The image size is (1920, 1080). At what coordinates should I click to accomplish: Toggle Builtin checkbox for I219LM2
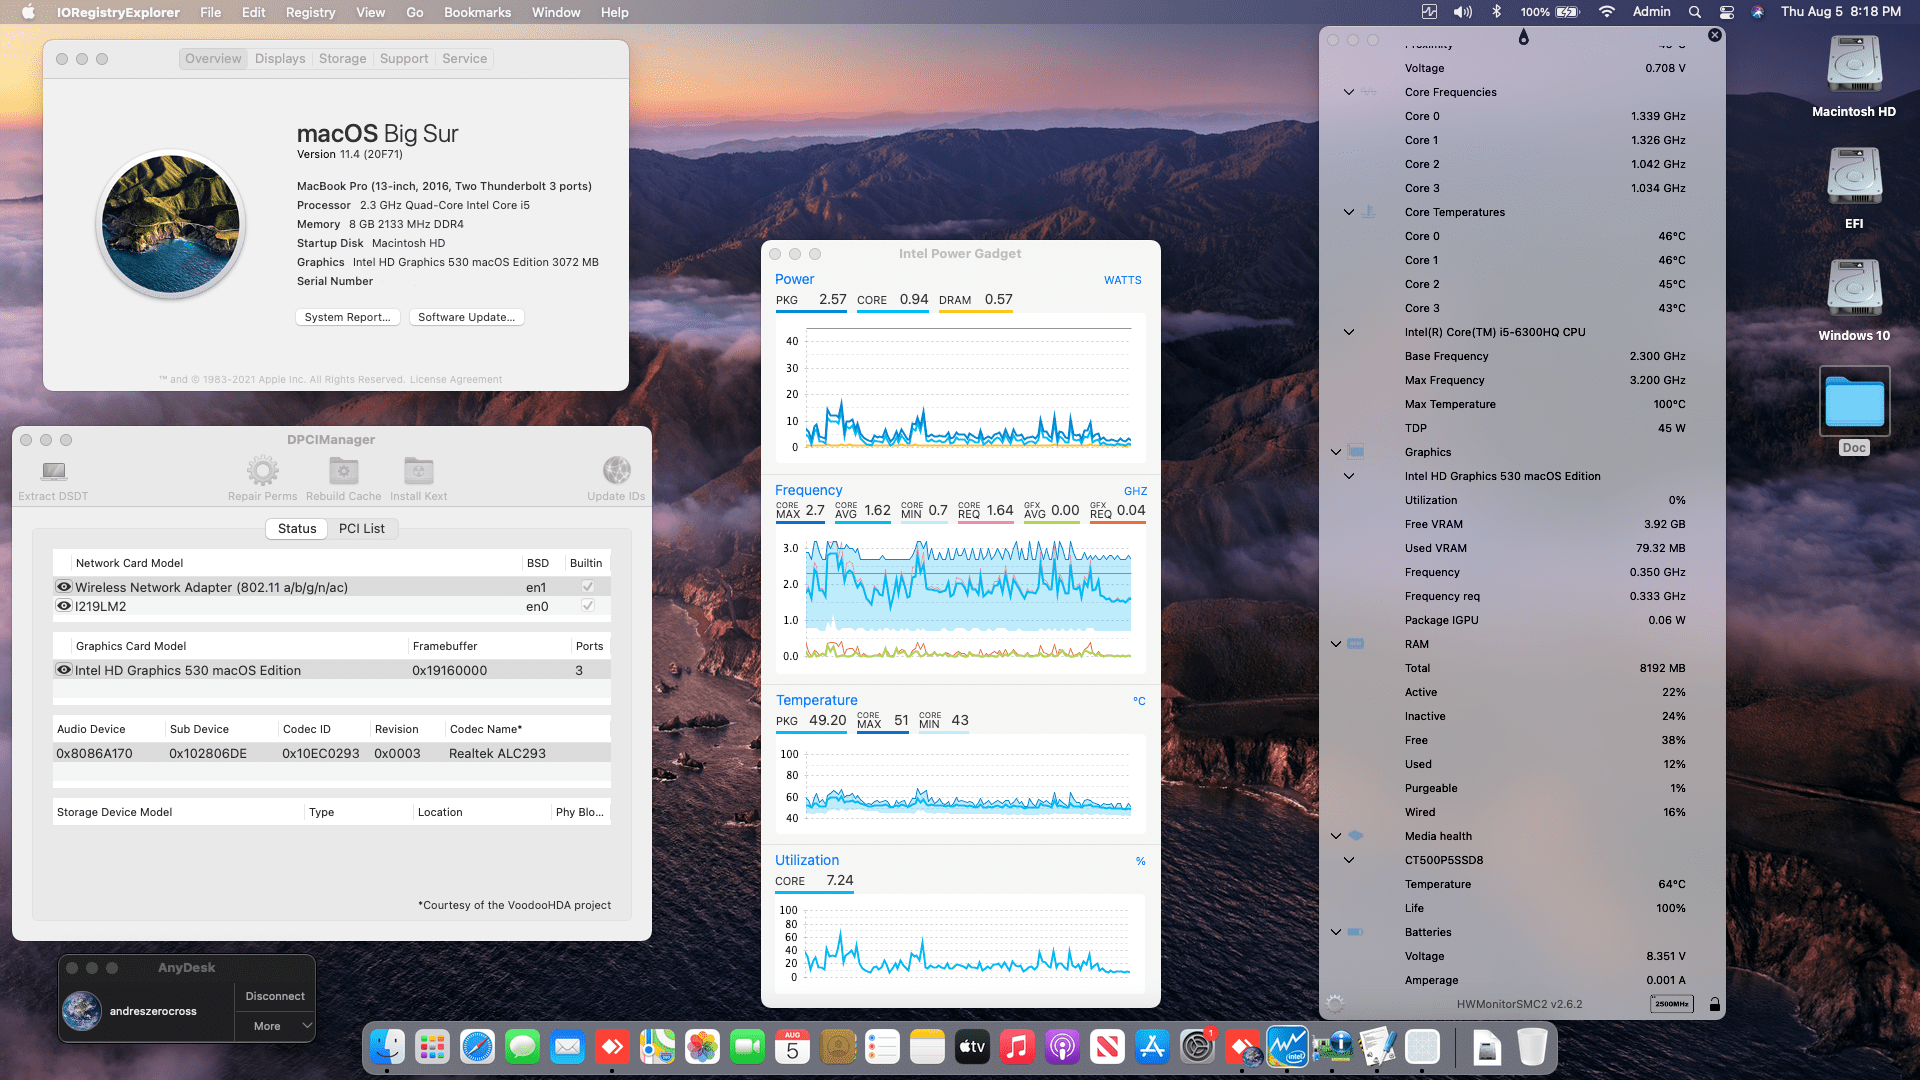(x=588, y=606)
